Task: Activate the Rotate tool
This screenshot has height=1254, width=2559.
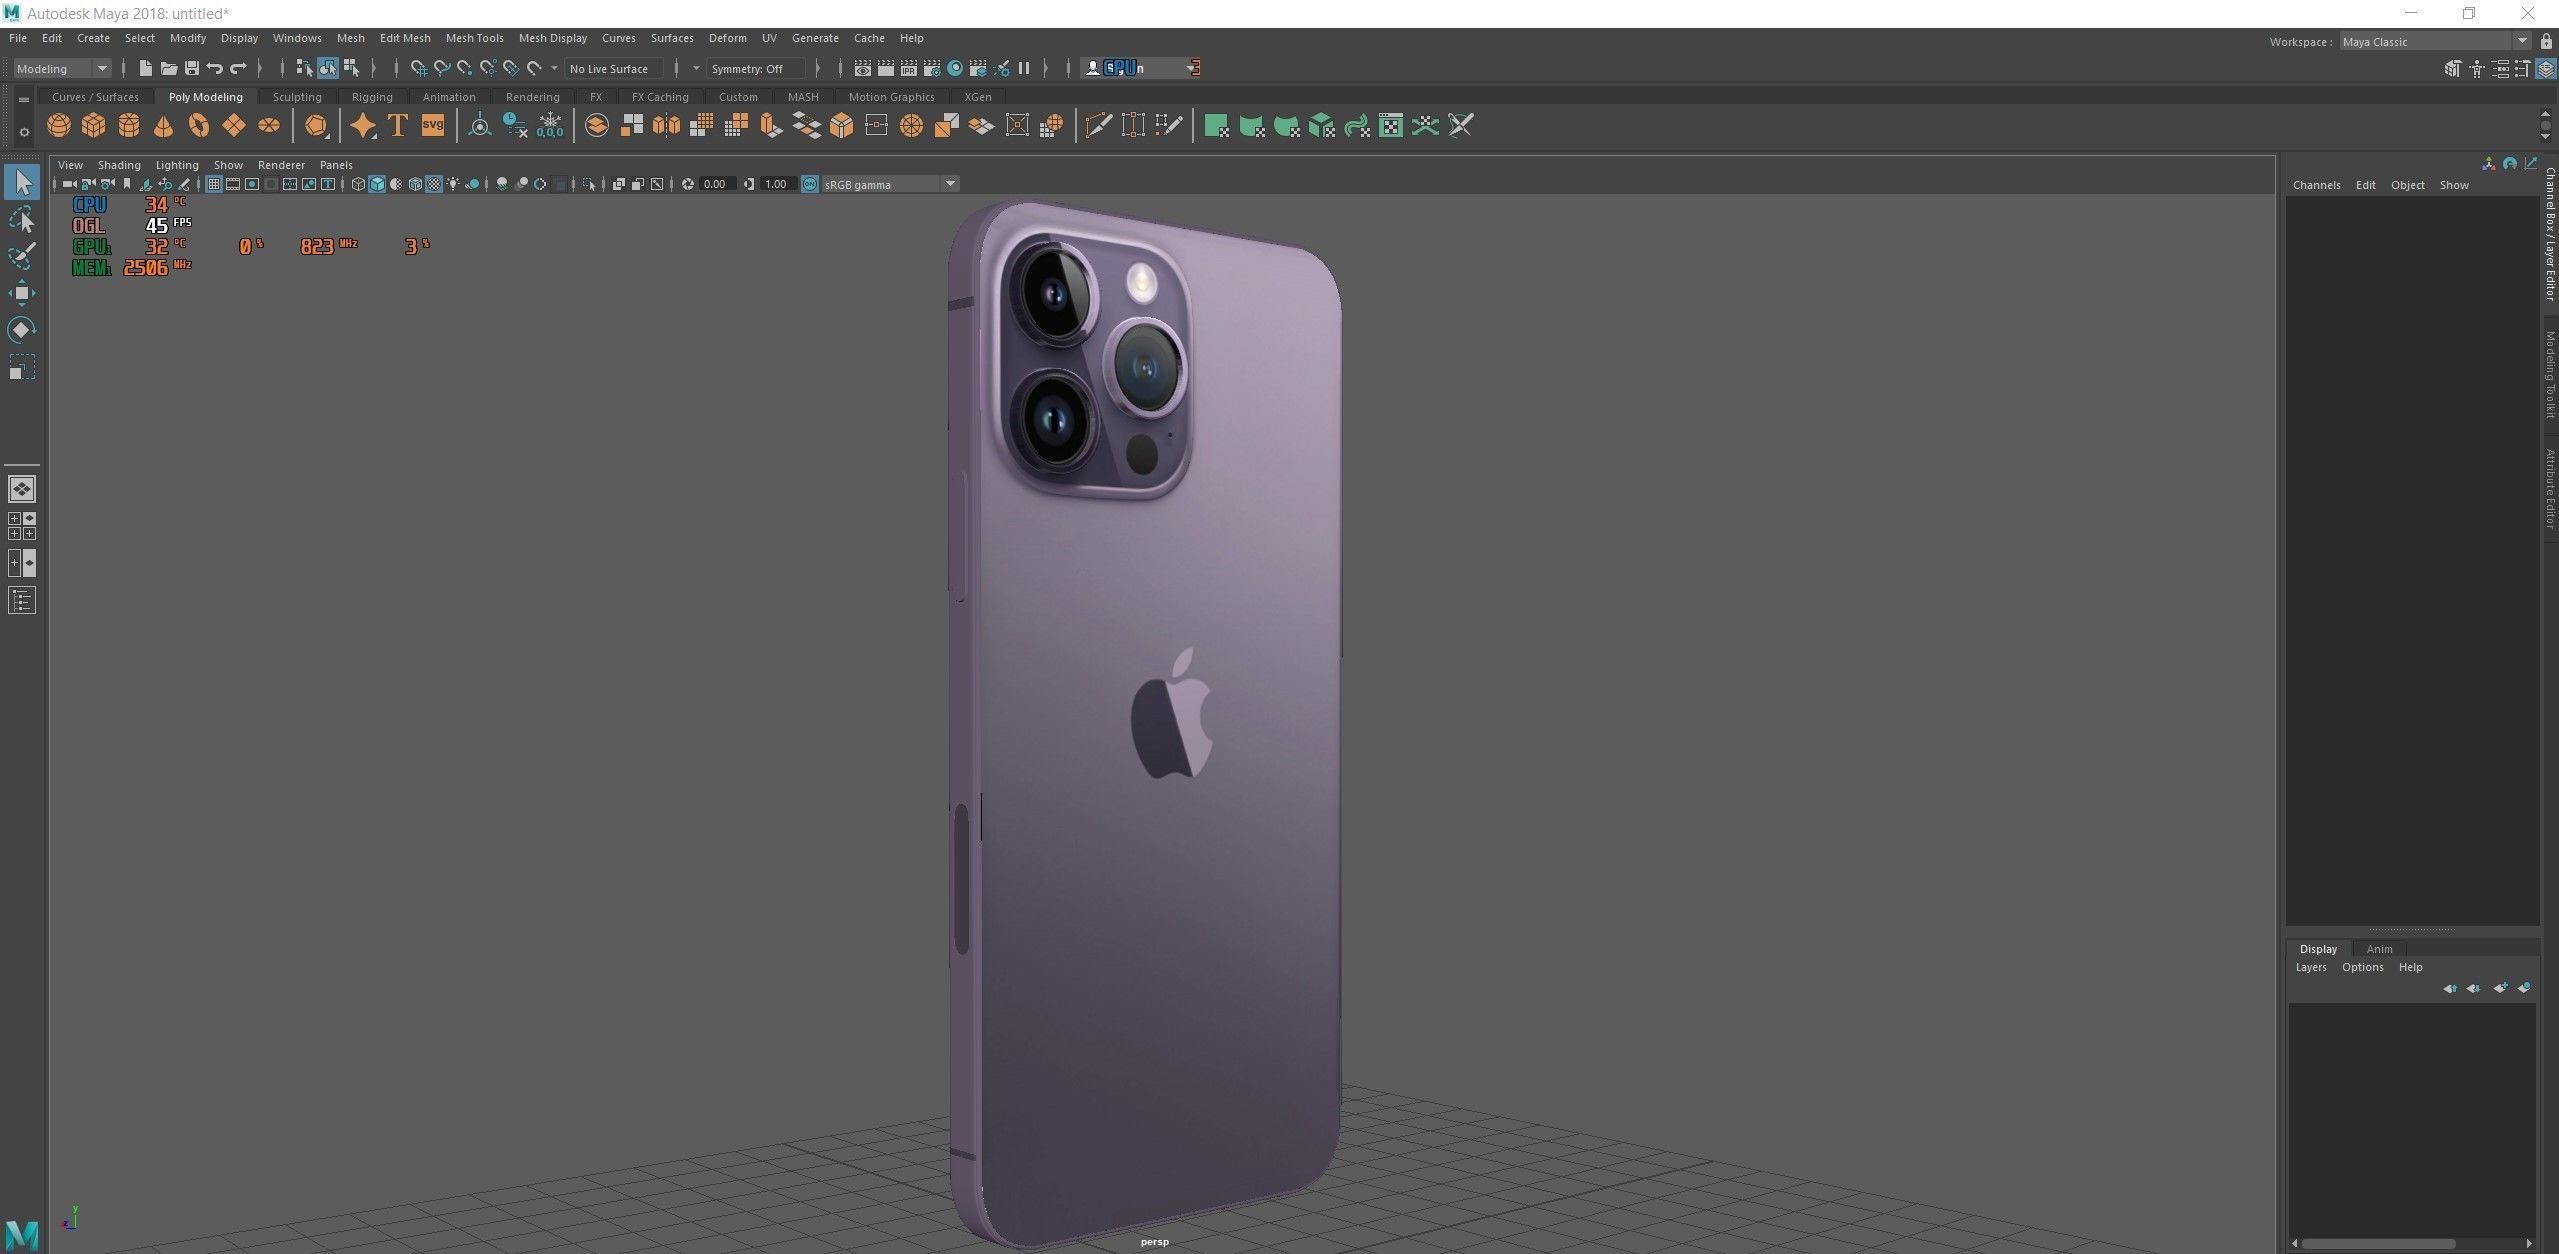Action: pos(22,329)
